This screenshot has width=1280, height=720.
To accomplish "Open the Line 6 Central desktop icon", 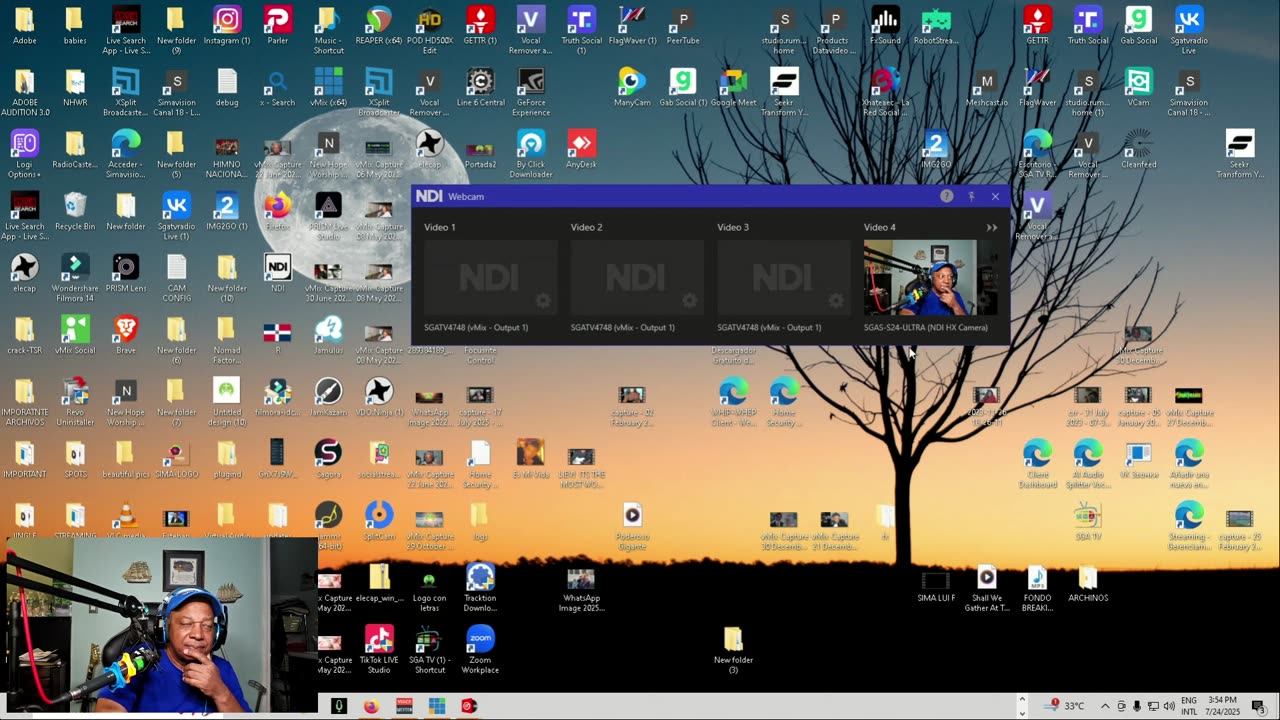I will pyautogui.click(x=480, y=88).
